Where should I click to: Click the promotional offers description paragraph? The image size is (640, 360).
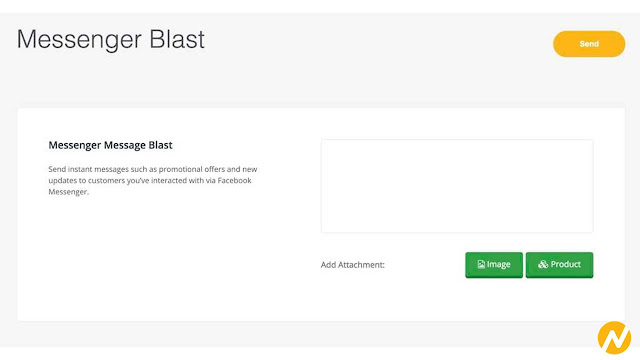pyautogui.click(x=153, y=180)
